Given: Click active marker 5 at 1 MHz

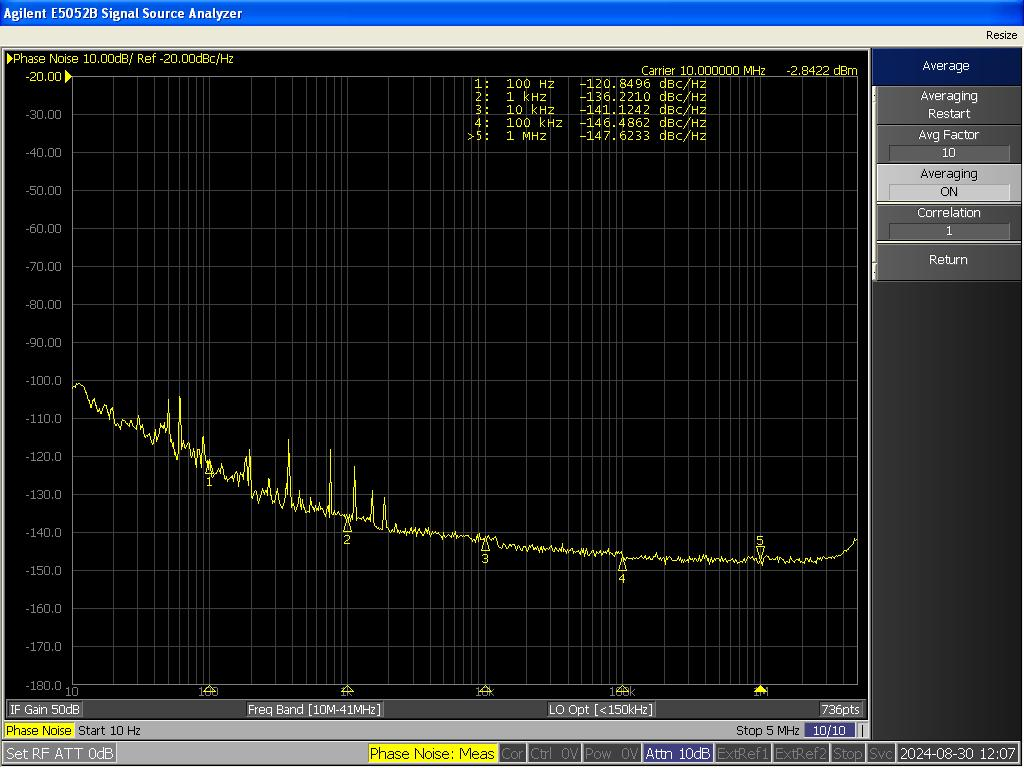Looking at the screenshot, I should pyautogui.click(x=760, y=553).
